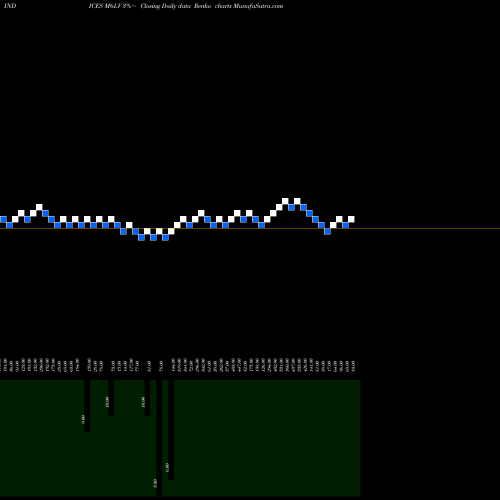Click the 5.00 volume bar label

click(155, 483)
